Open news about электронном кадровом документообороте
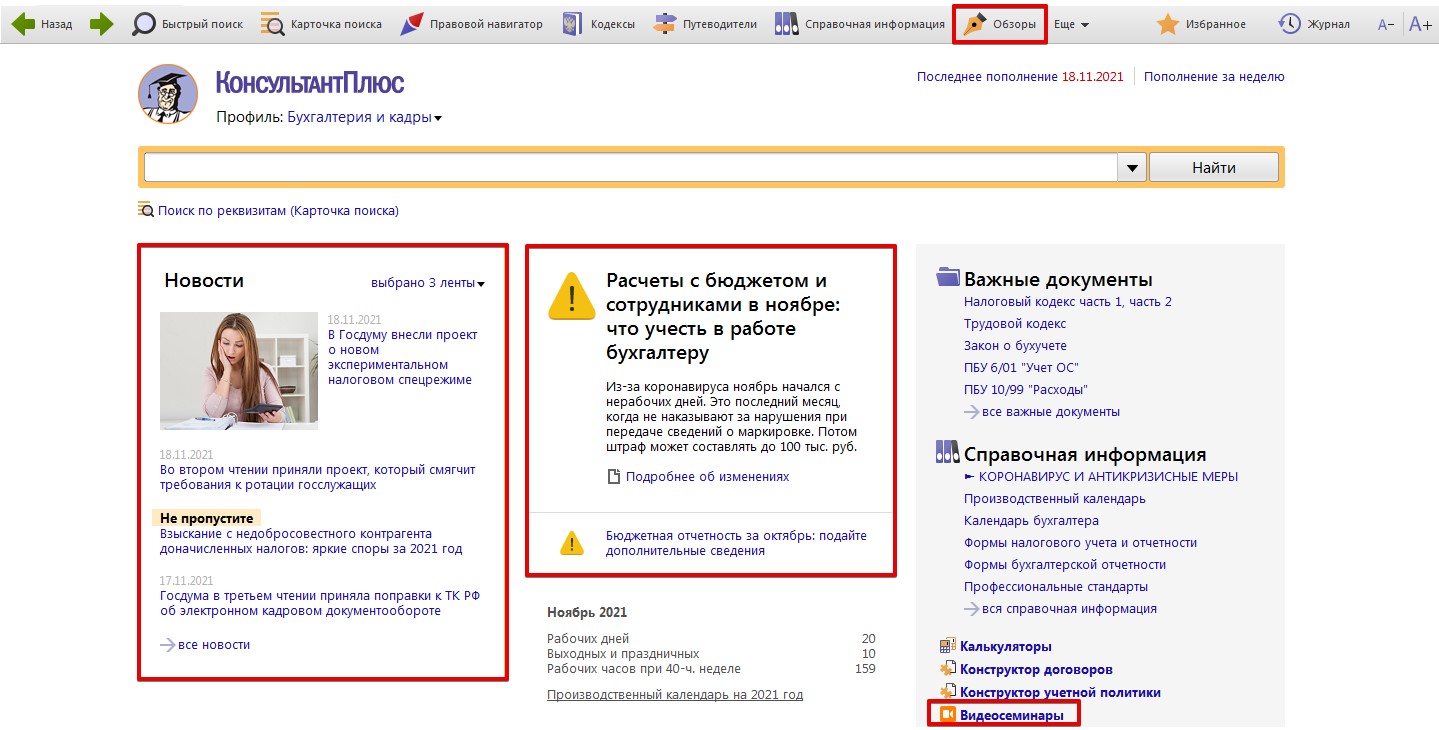This screenshot has width=1439, height=730. [x=320, y=603]
